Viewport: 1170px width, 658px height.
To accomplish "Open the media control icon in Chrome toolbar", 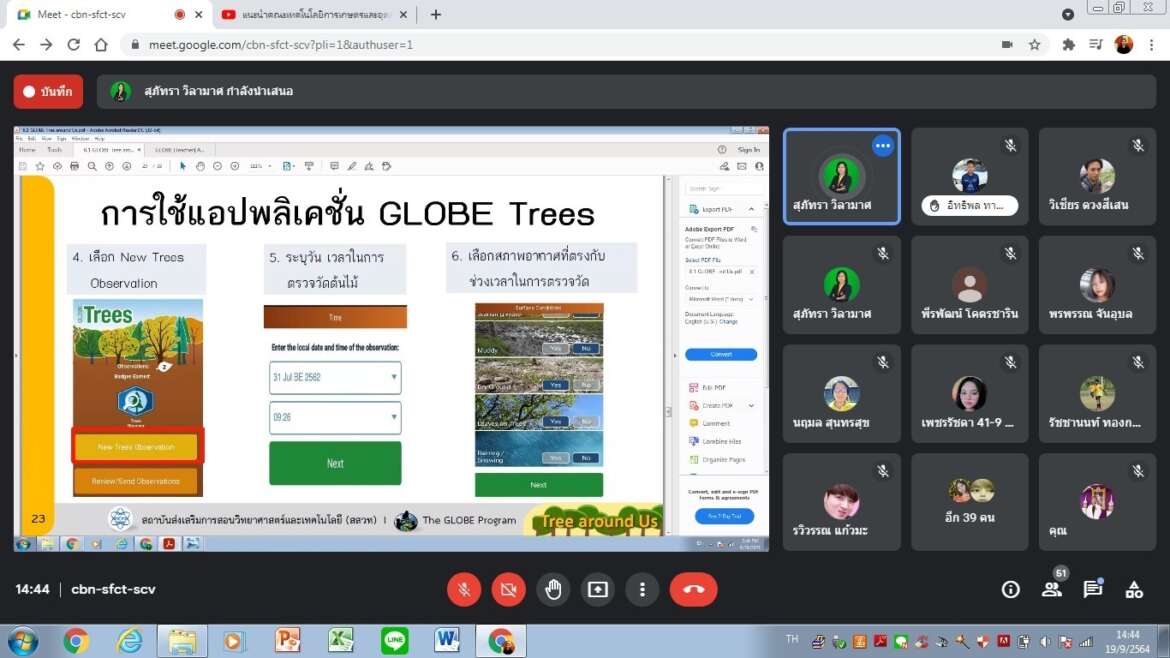I will pos(1095,45).
